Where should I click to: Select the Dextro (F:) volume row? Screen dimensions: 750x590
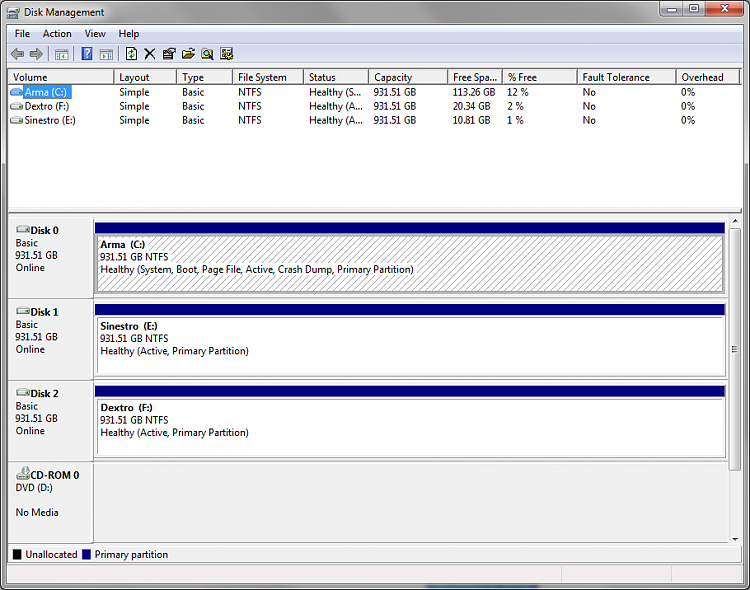point(375,106)
